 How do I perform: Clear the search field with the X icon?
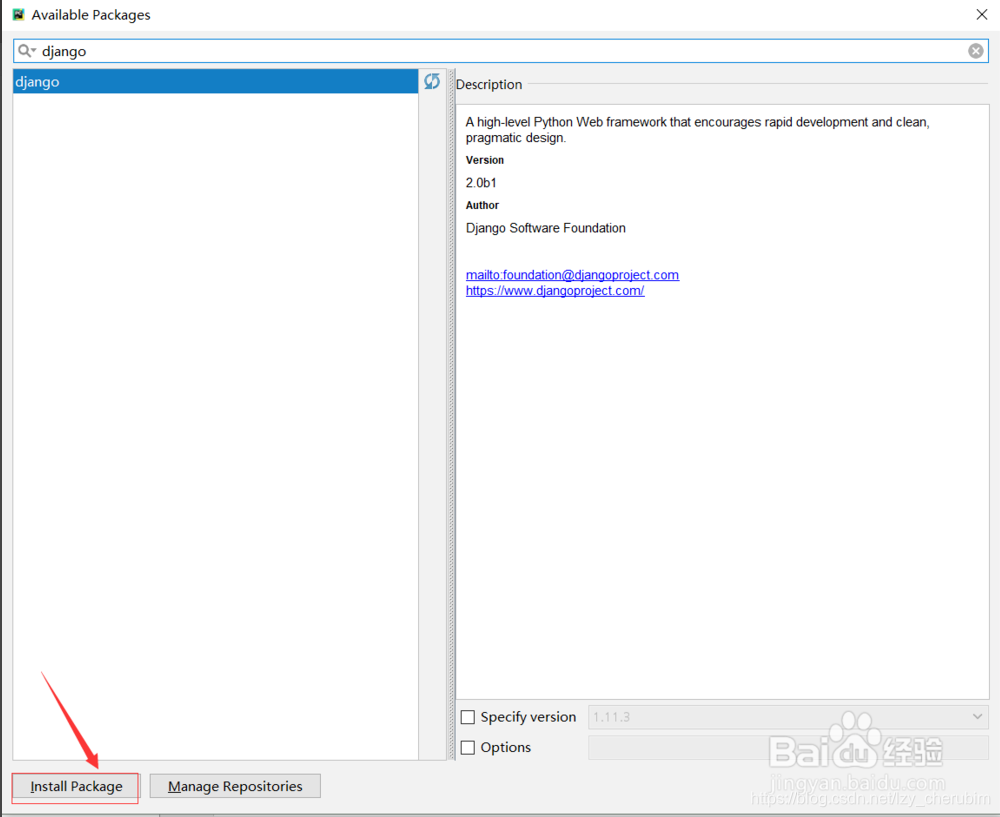(x=975, y=51)
